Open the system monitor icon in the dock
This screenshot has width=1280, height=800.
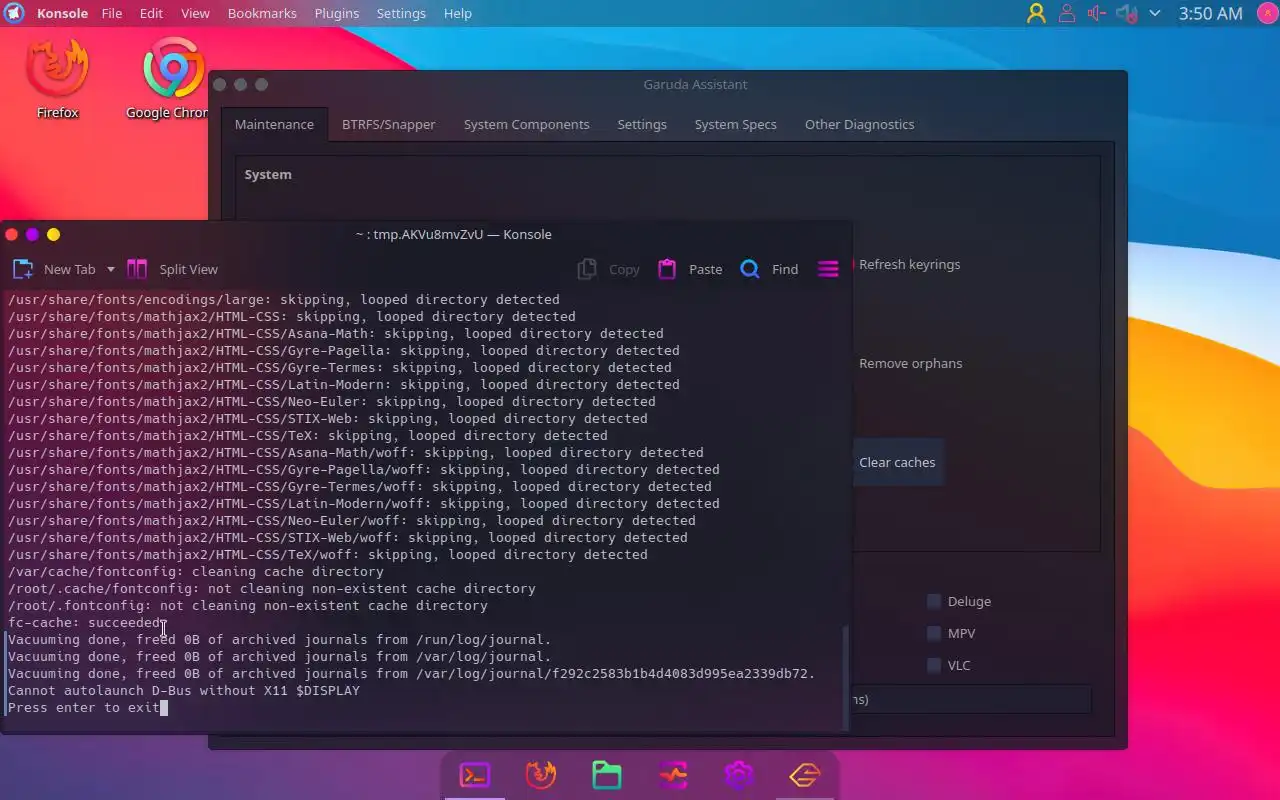(673, 775)
